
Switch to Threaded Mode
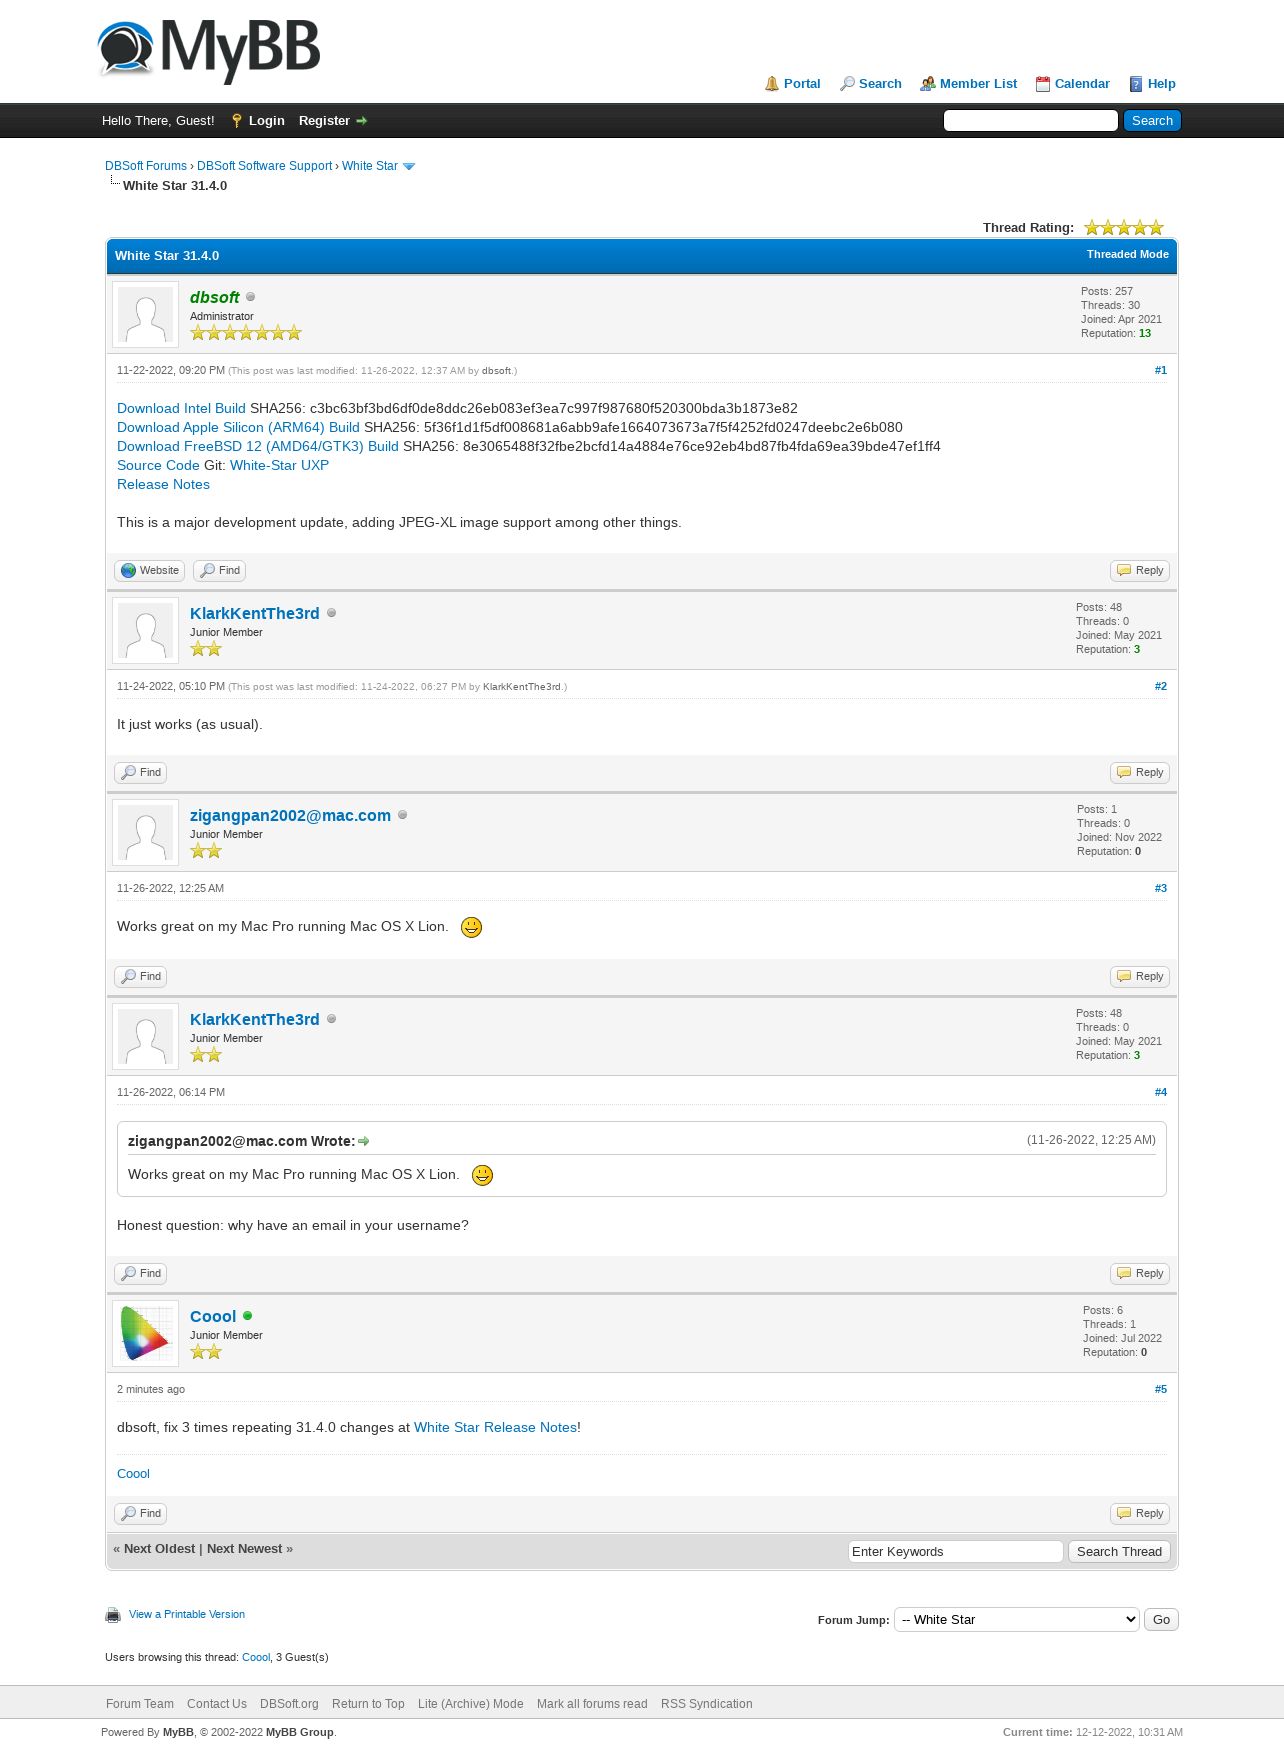pos(1127,254)
